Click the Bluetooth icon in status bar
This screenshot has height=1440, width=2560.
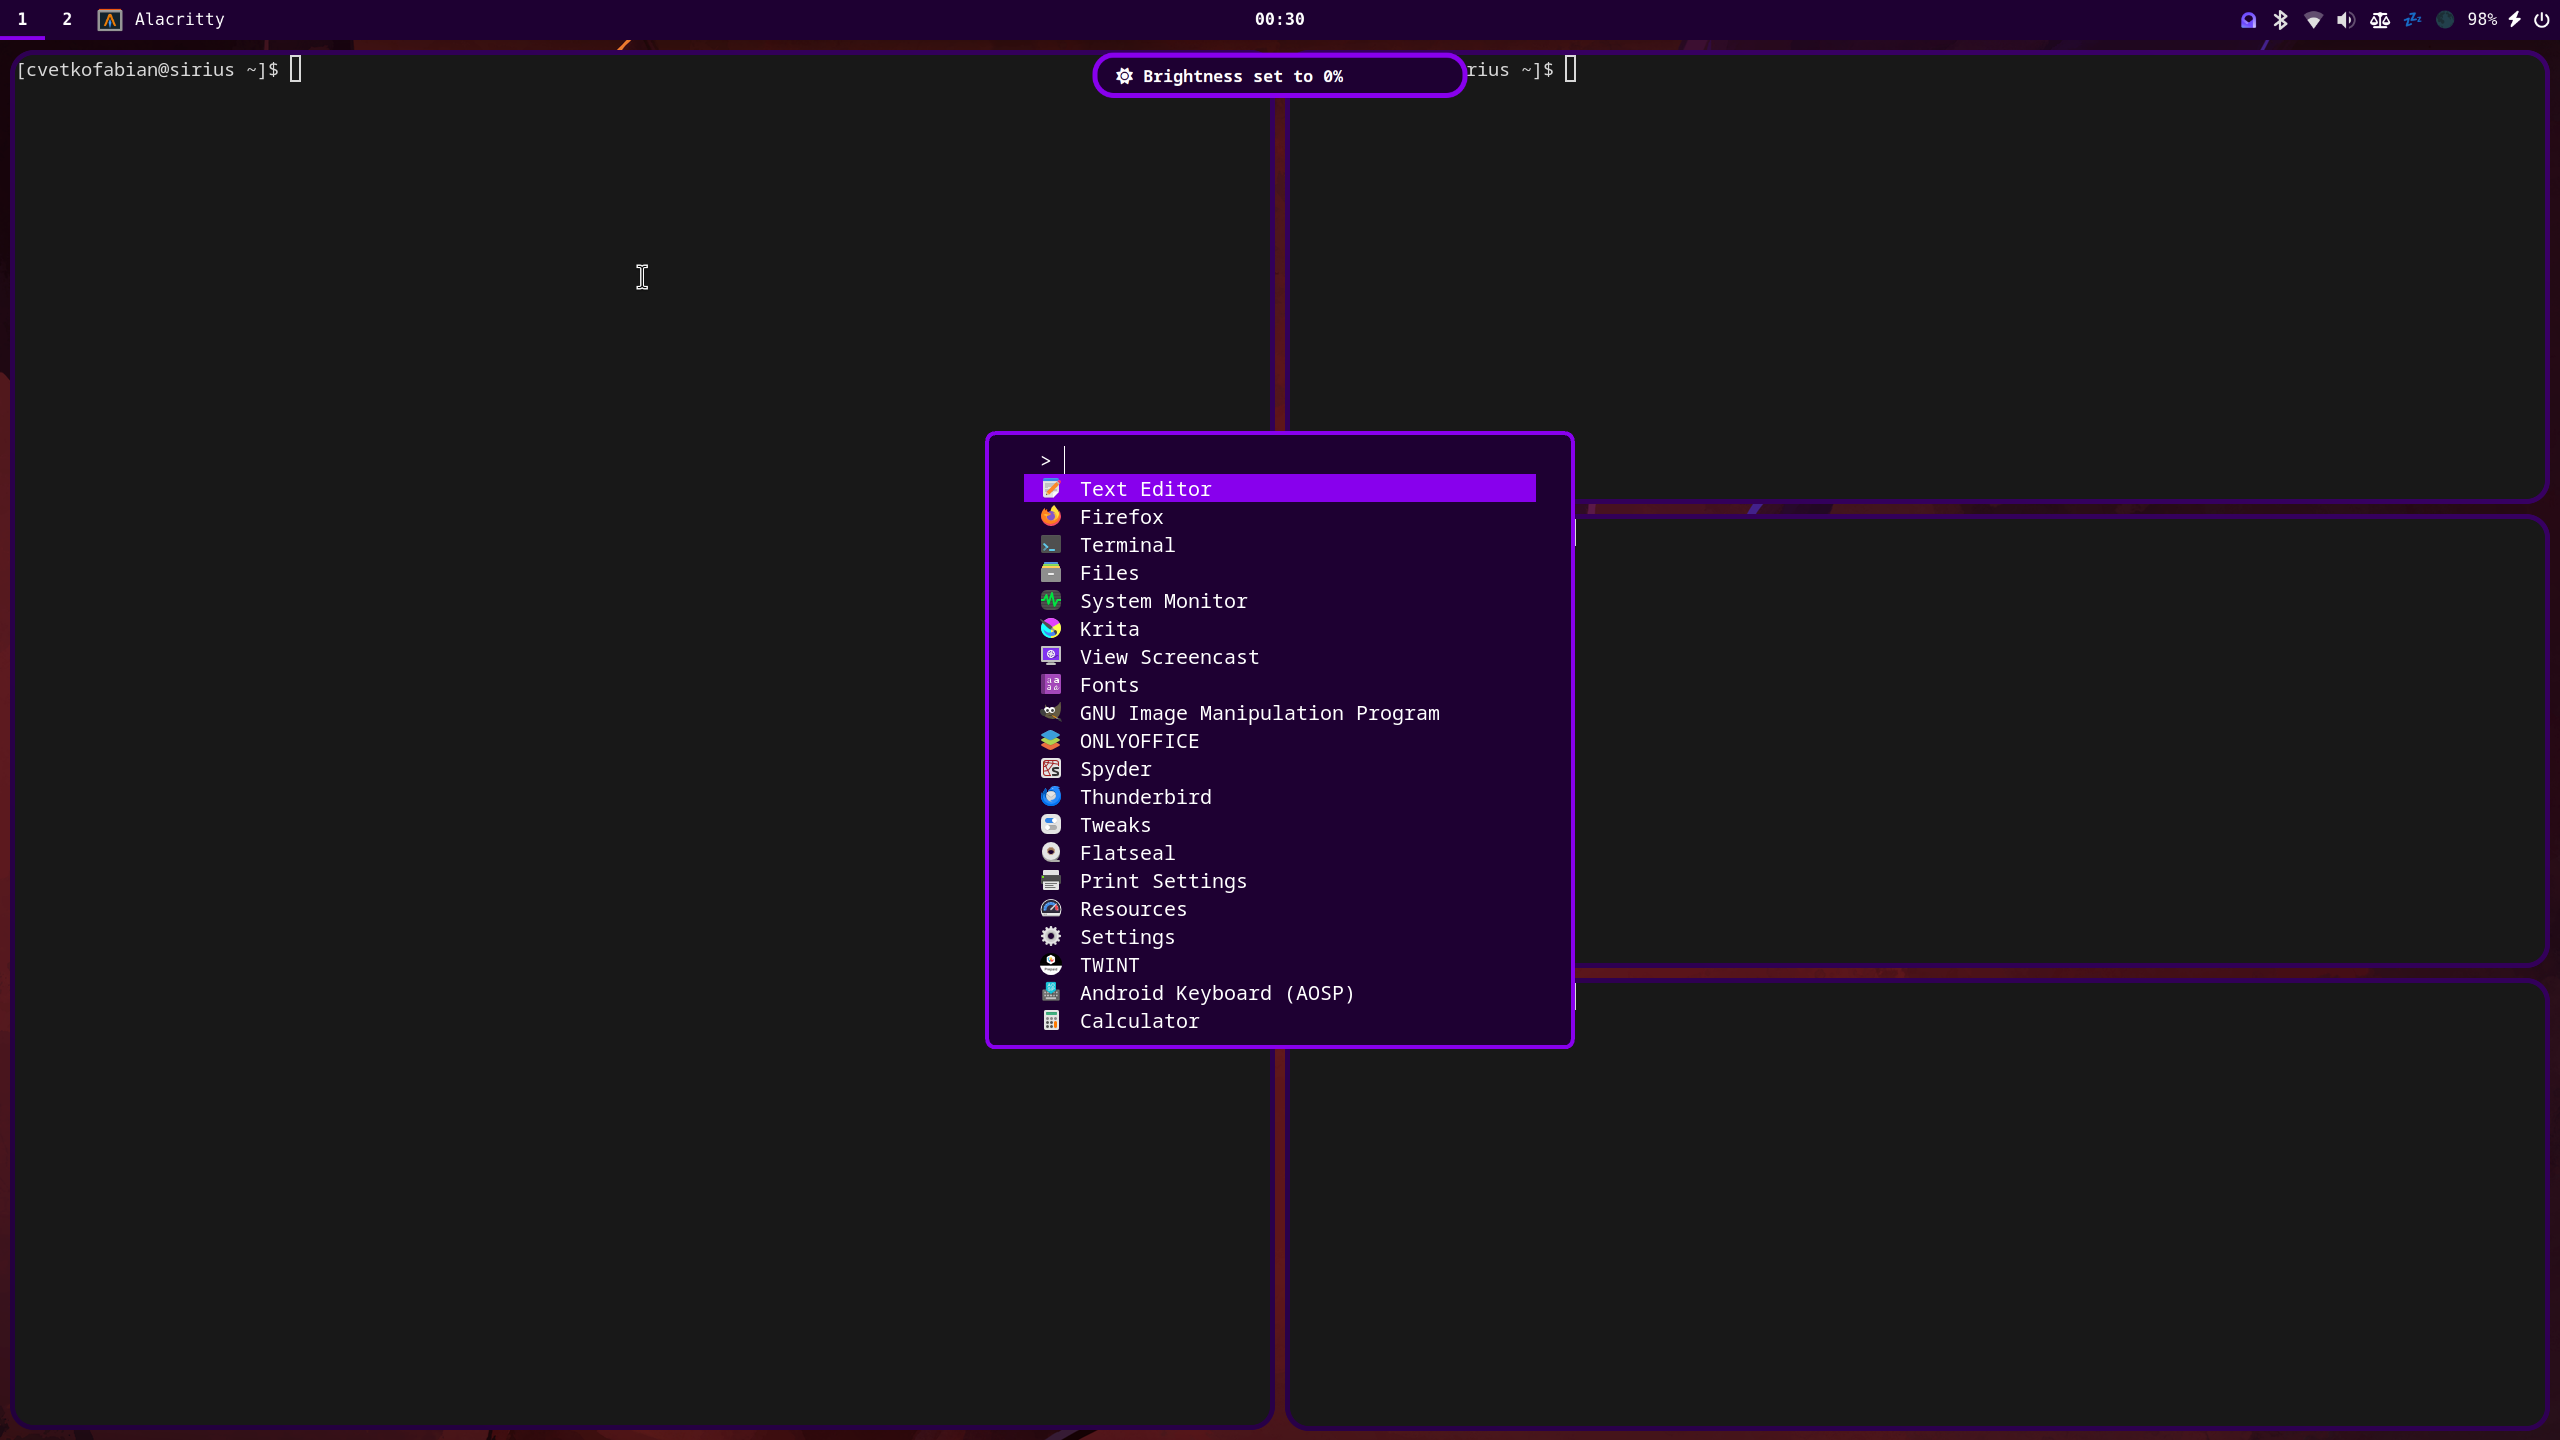[2280, 20]
